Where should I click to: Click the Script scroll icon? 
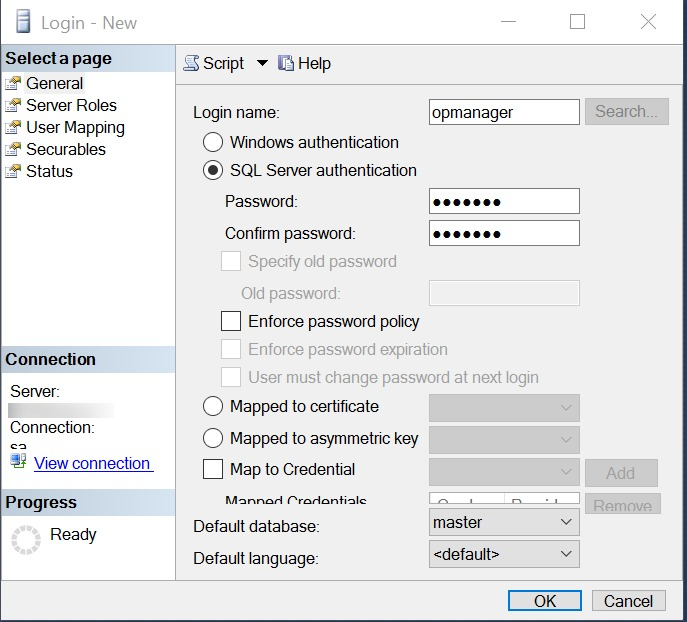(x=191, y=63)
